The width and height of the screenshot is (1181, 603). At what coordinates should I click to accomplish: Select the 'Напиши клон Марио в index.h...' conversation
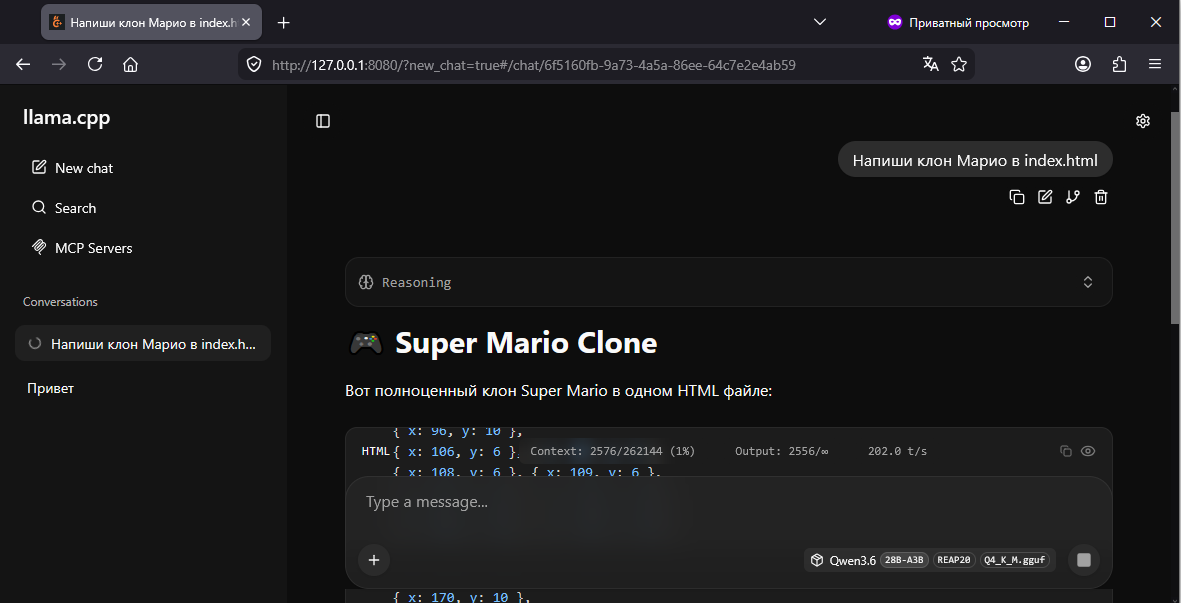pos(142,343)
